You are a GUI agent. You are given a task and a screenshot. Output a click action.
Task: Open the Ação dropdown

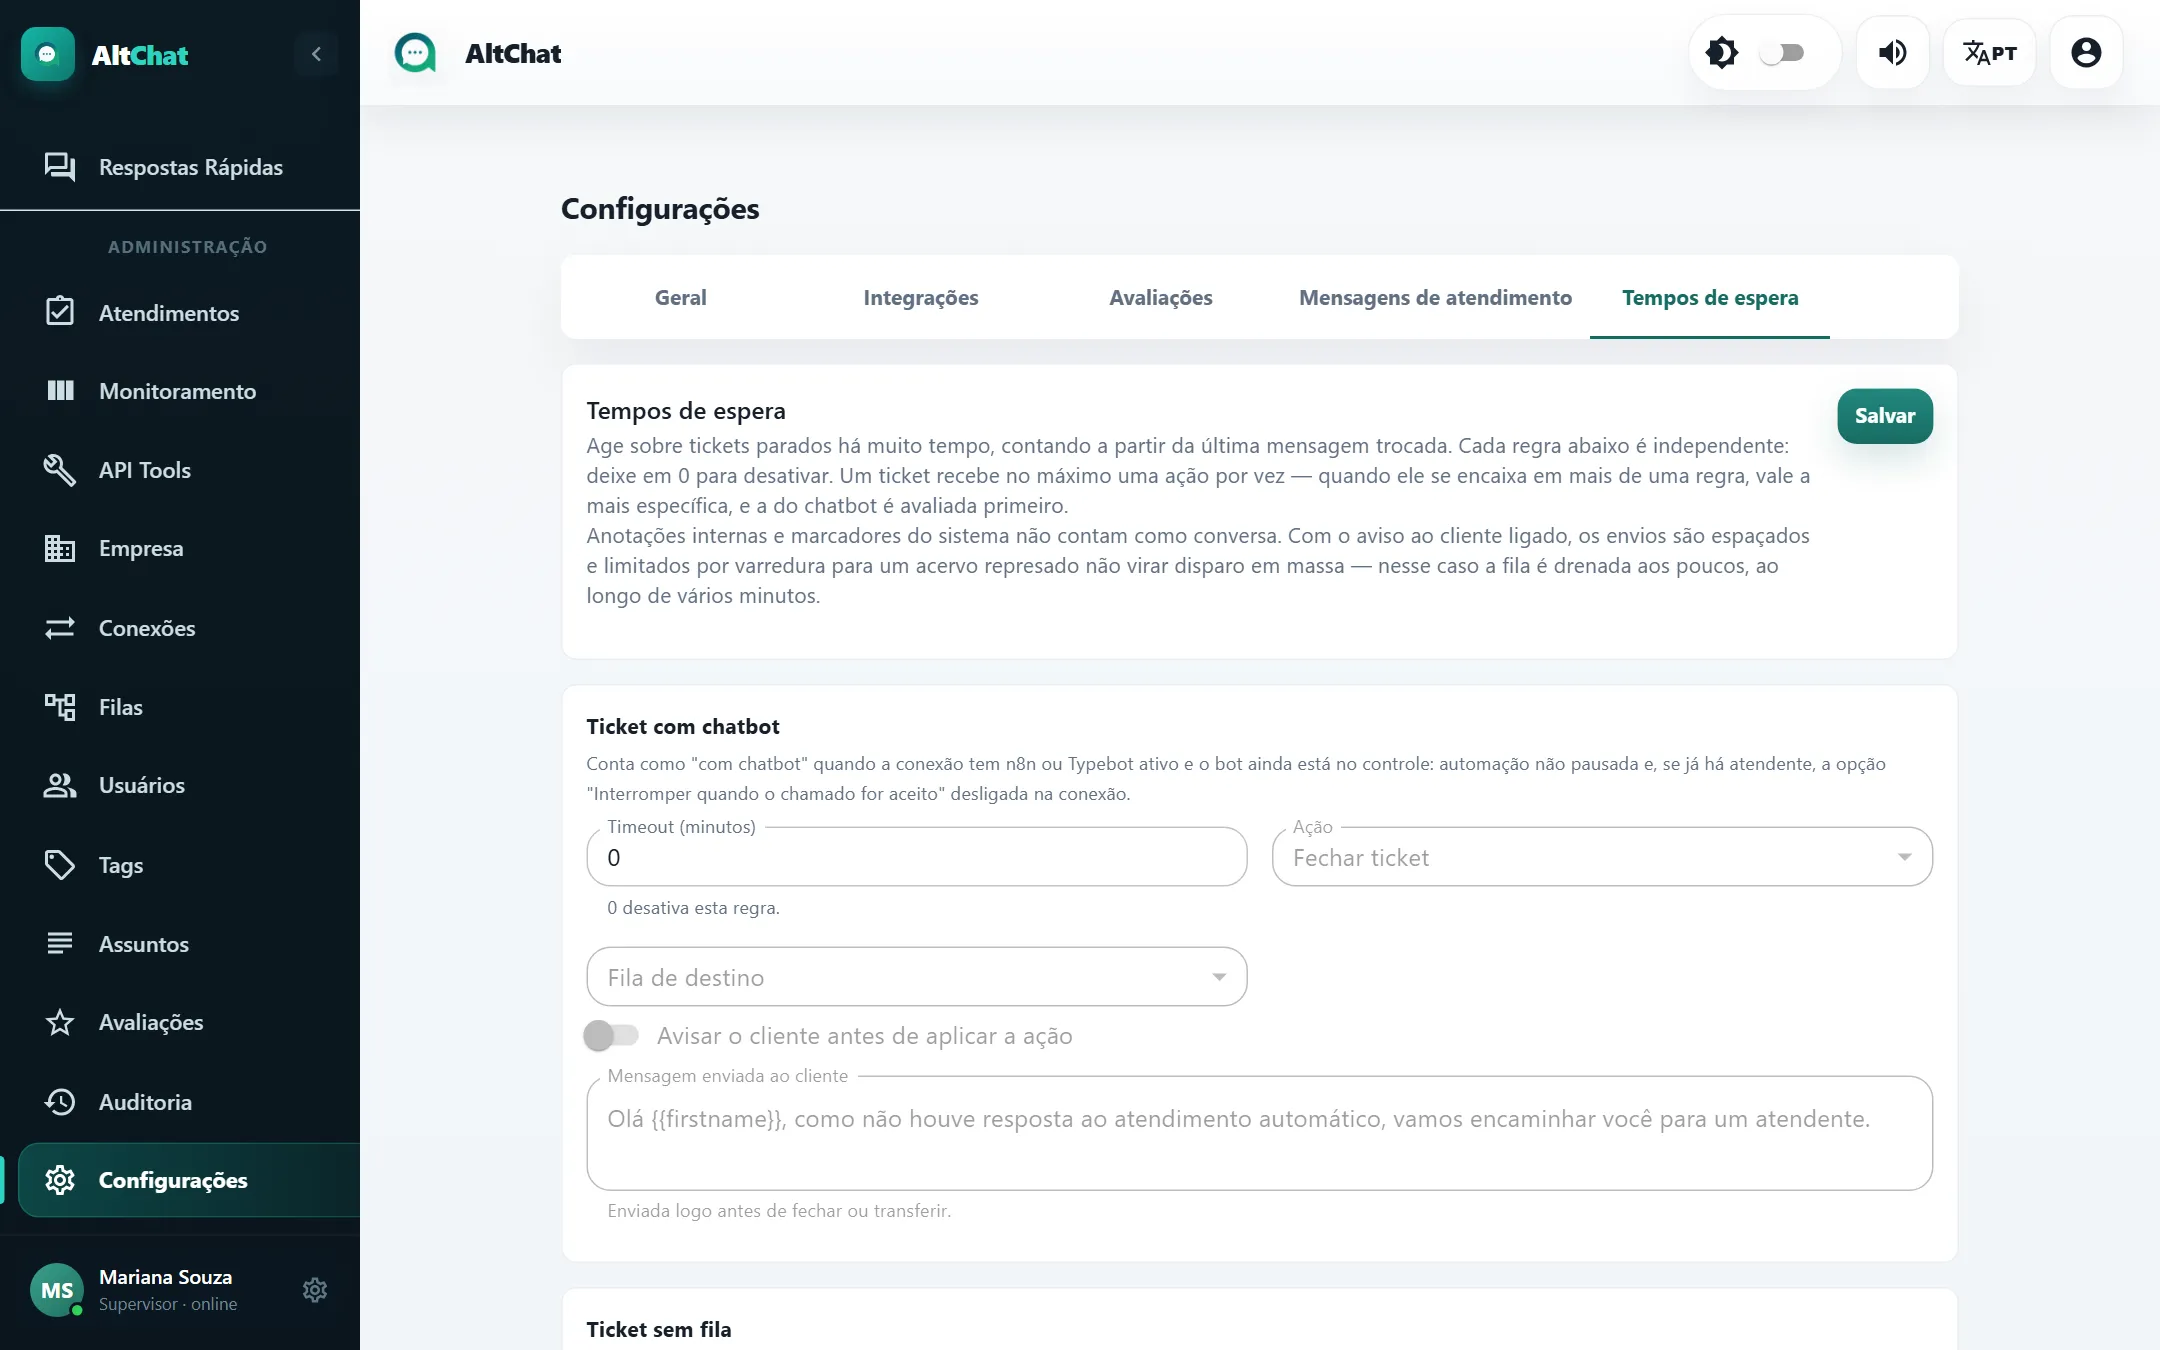coord(1602,857)
